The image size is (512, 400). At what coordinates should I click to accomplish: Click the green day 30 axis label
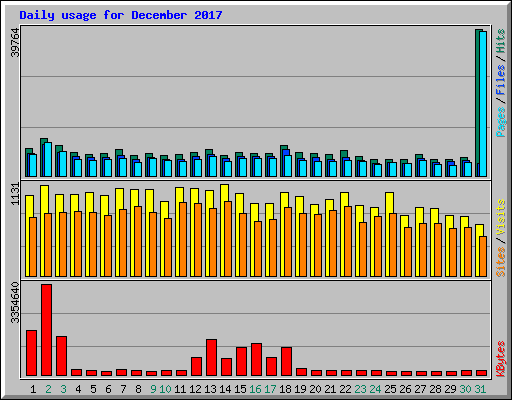[x=465, y=389]
